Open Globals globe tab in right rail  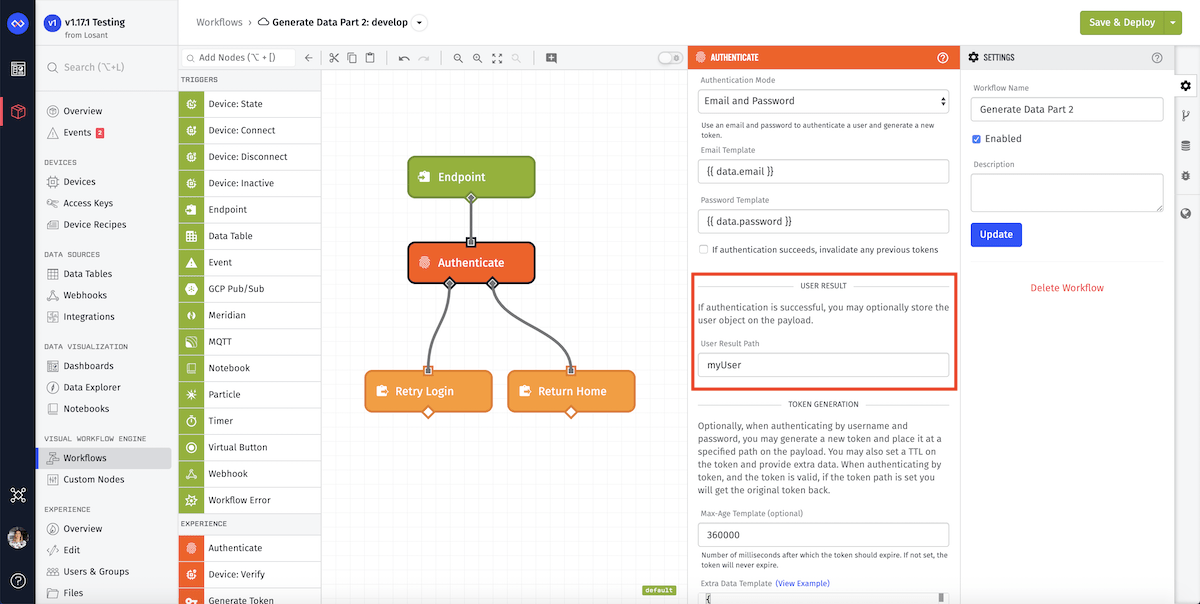tap(1186, 213)
